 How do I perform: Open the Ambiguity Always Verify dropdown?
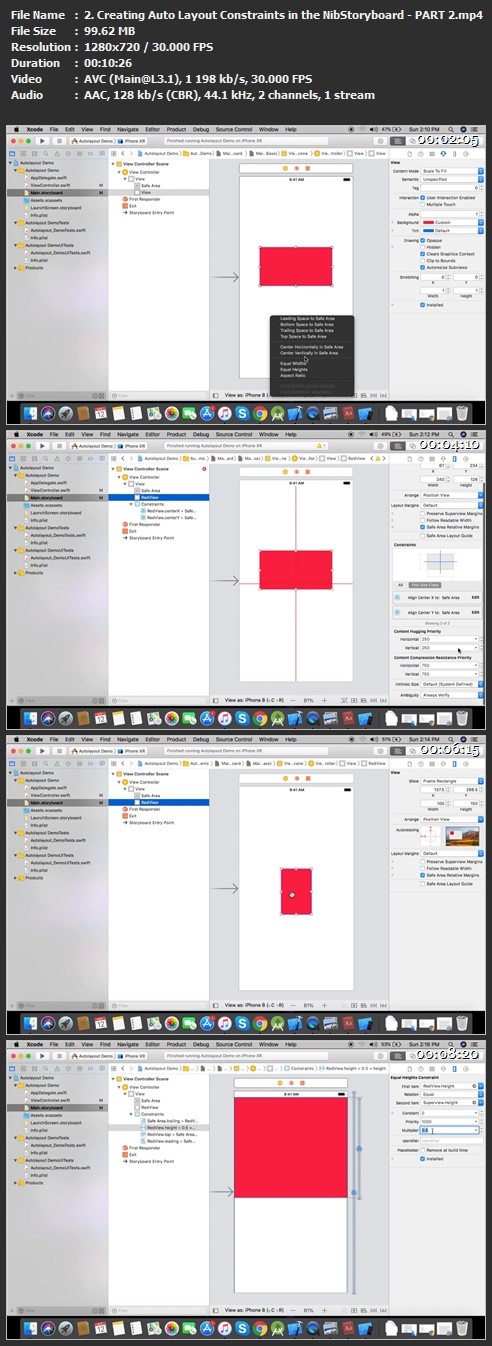click(x=452, y=694)
